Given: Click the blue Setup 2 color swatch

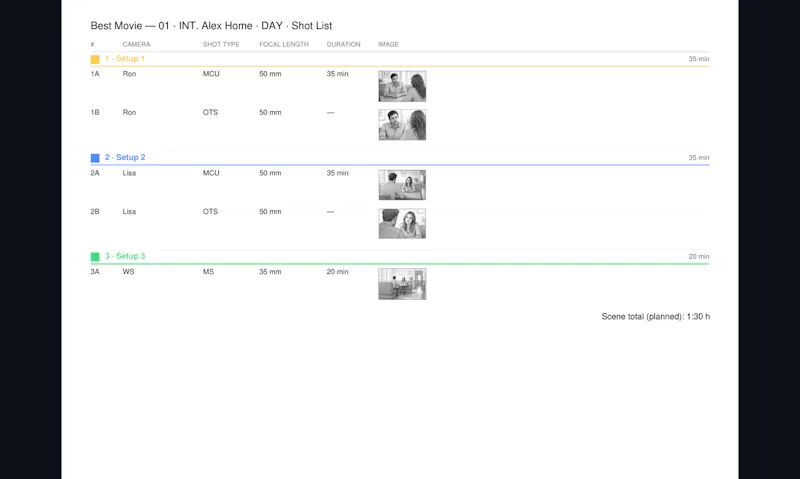Looking at the screenshot, I should pyautogui.click(x=95, y=158).
